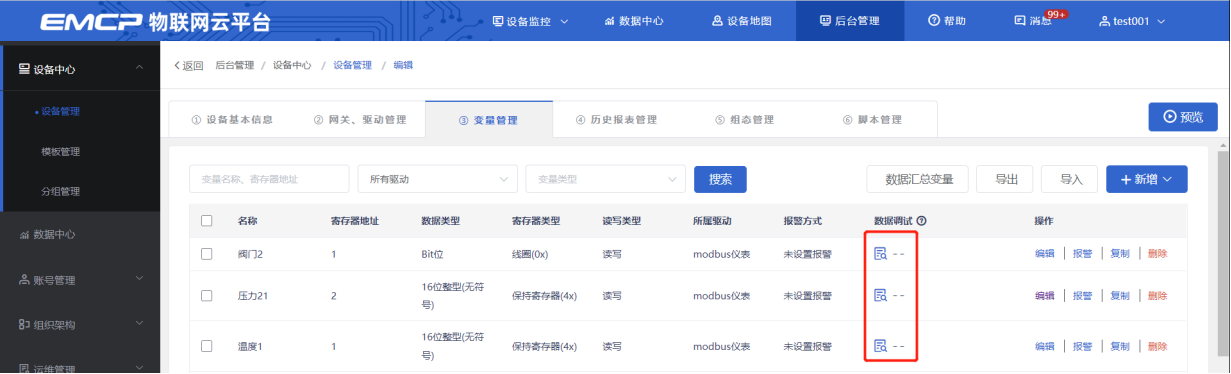Viewport: 1231px width, 374px height.
Task: Toggle the select-all checkbox in table header
Action: click(207, 220)
